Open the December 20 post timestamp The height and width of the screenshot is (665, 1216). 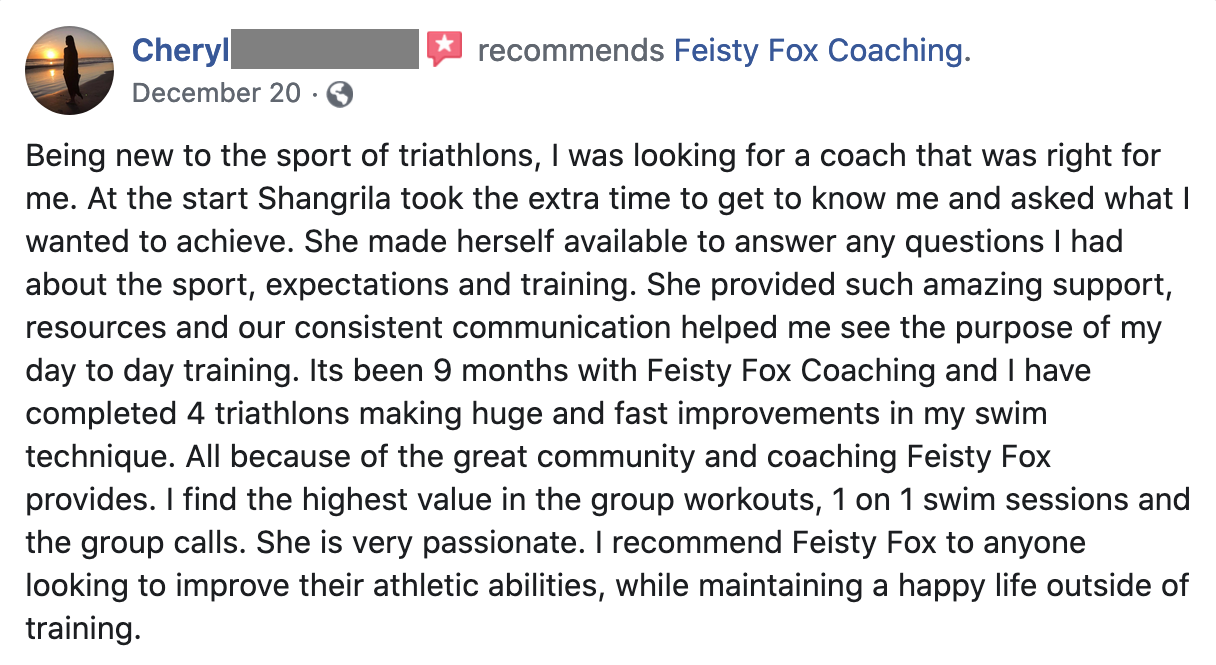point(216,93)
